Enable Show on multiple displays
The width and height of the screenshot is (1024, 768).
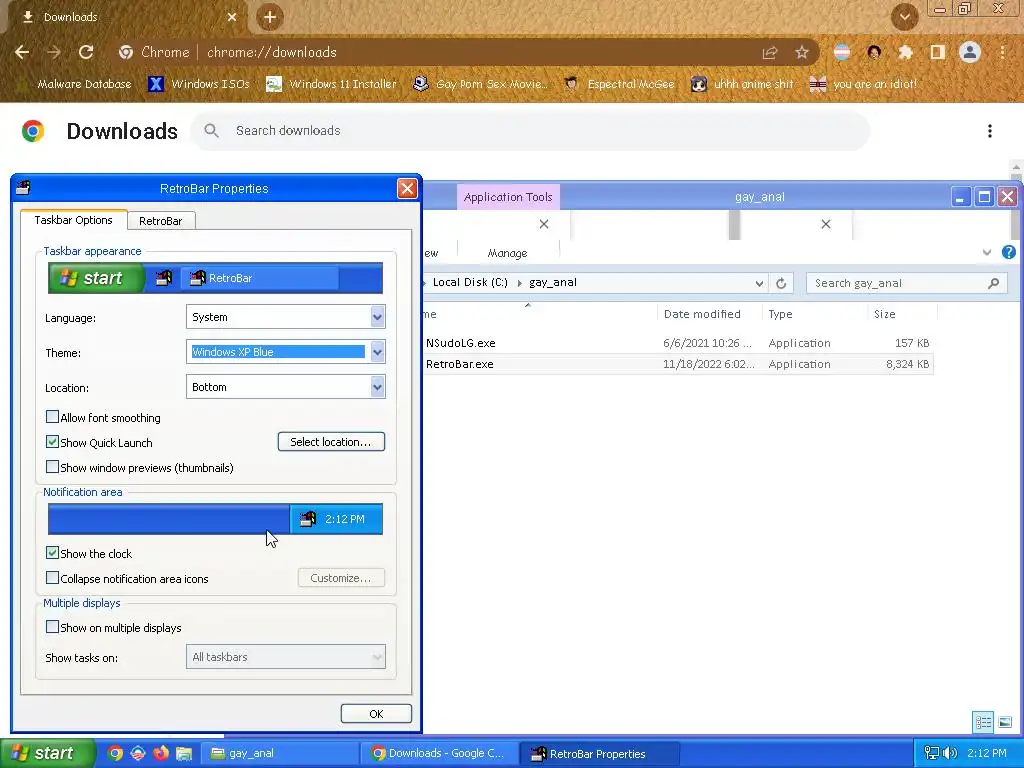[x=52, y=626]
